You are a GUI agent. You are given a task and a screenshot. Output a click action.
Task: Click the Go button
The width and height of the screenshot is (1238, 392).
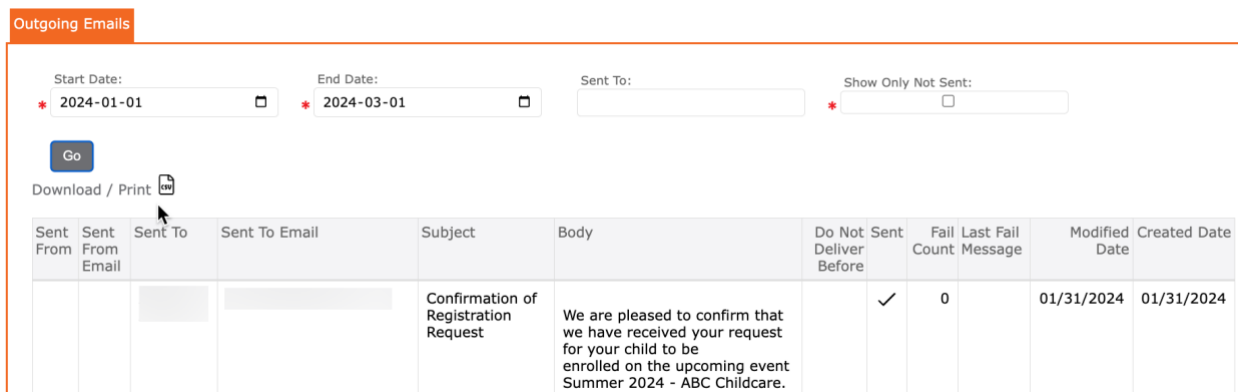(x=72, y=156)
